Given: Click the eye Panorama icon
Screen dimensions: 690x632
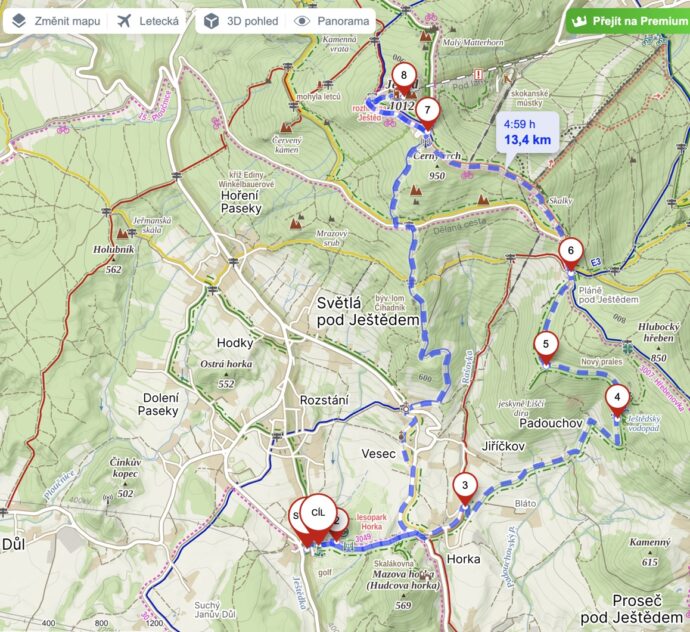Looking at the screenshot, I should pyautogui.click(x=301, y=21).
